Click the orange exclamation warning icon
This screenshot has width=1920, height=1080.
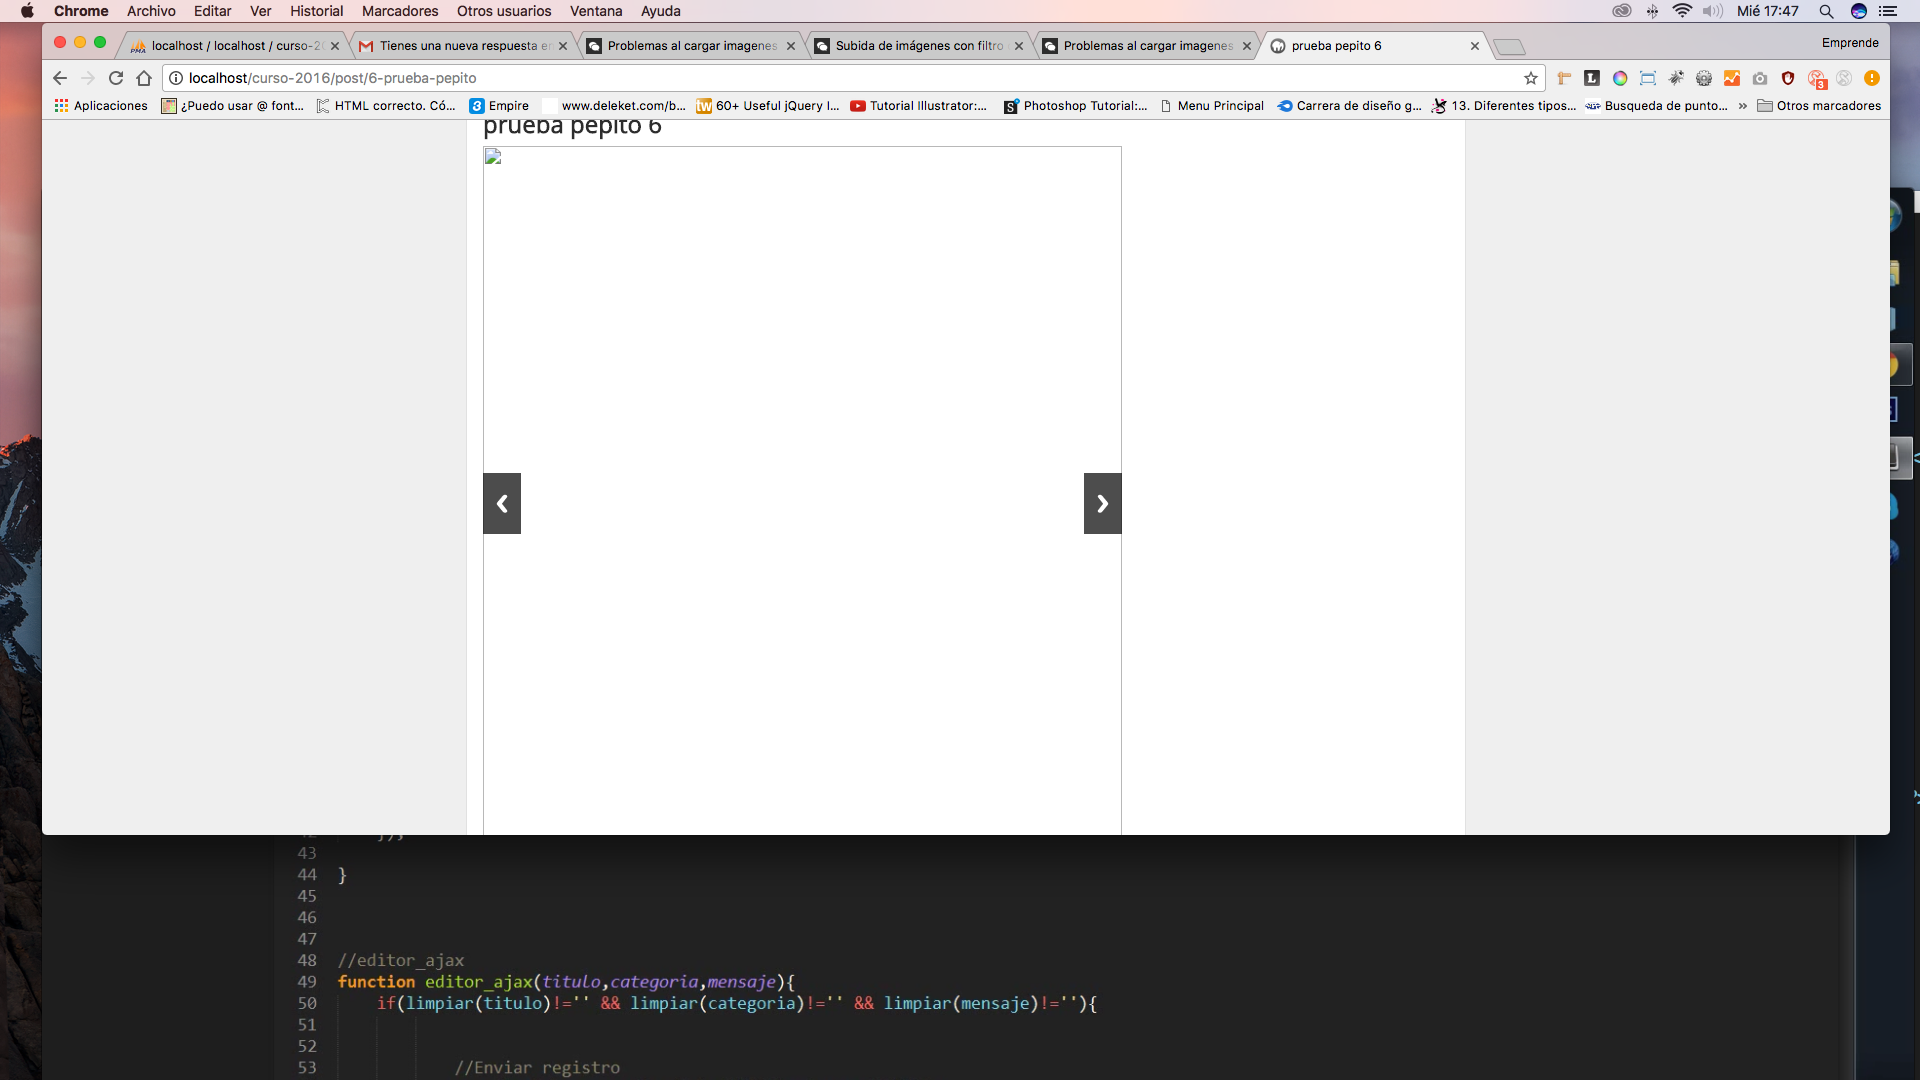1872,78
